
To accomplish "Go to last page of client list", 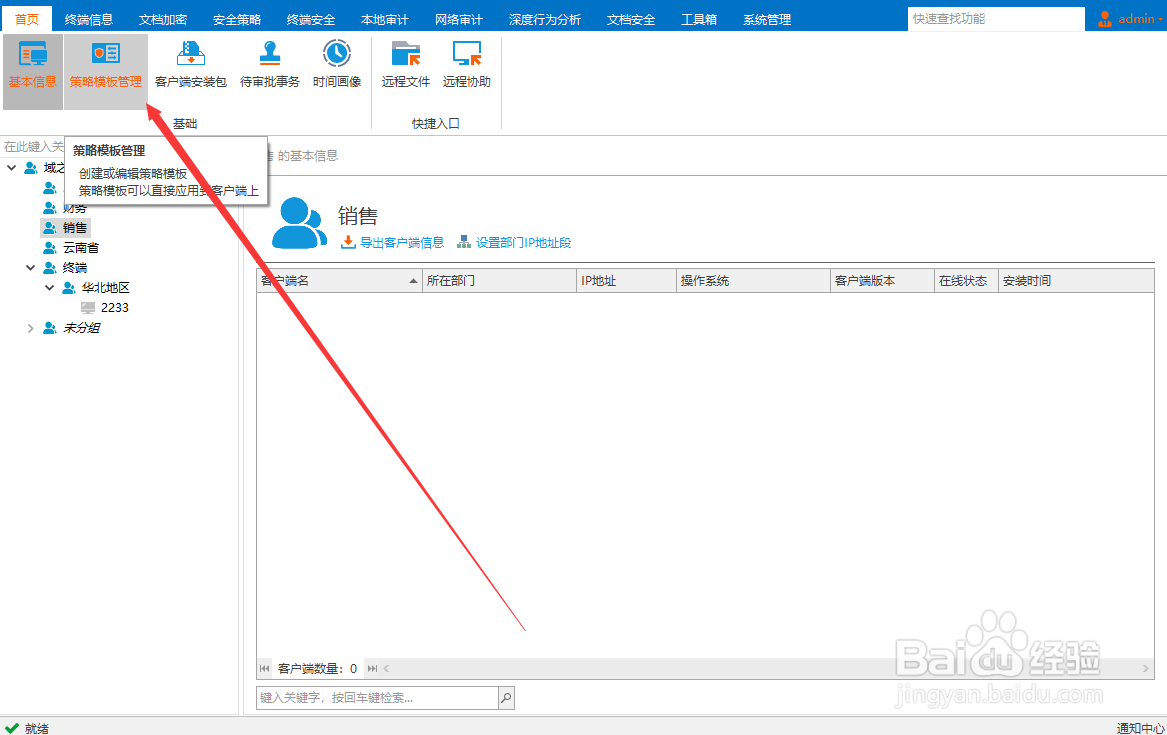I will (372, 668).
